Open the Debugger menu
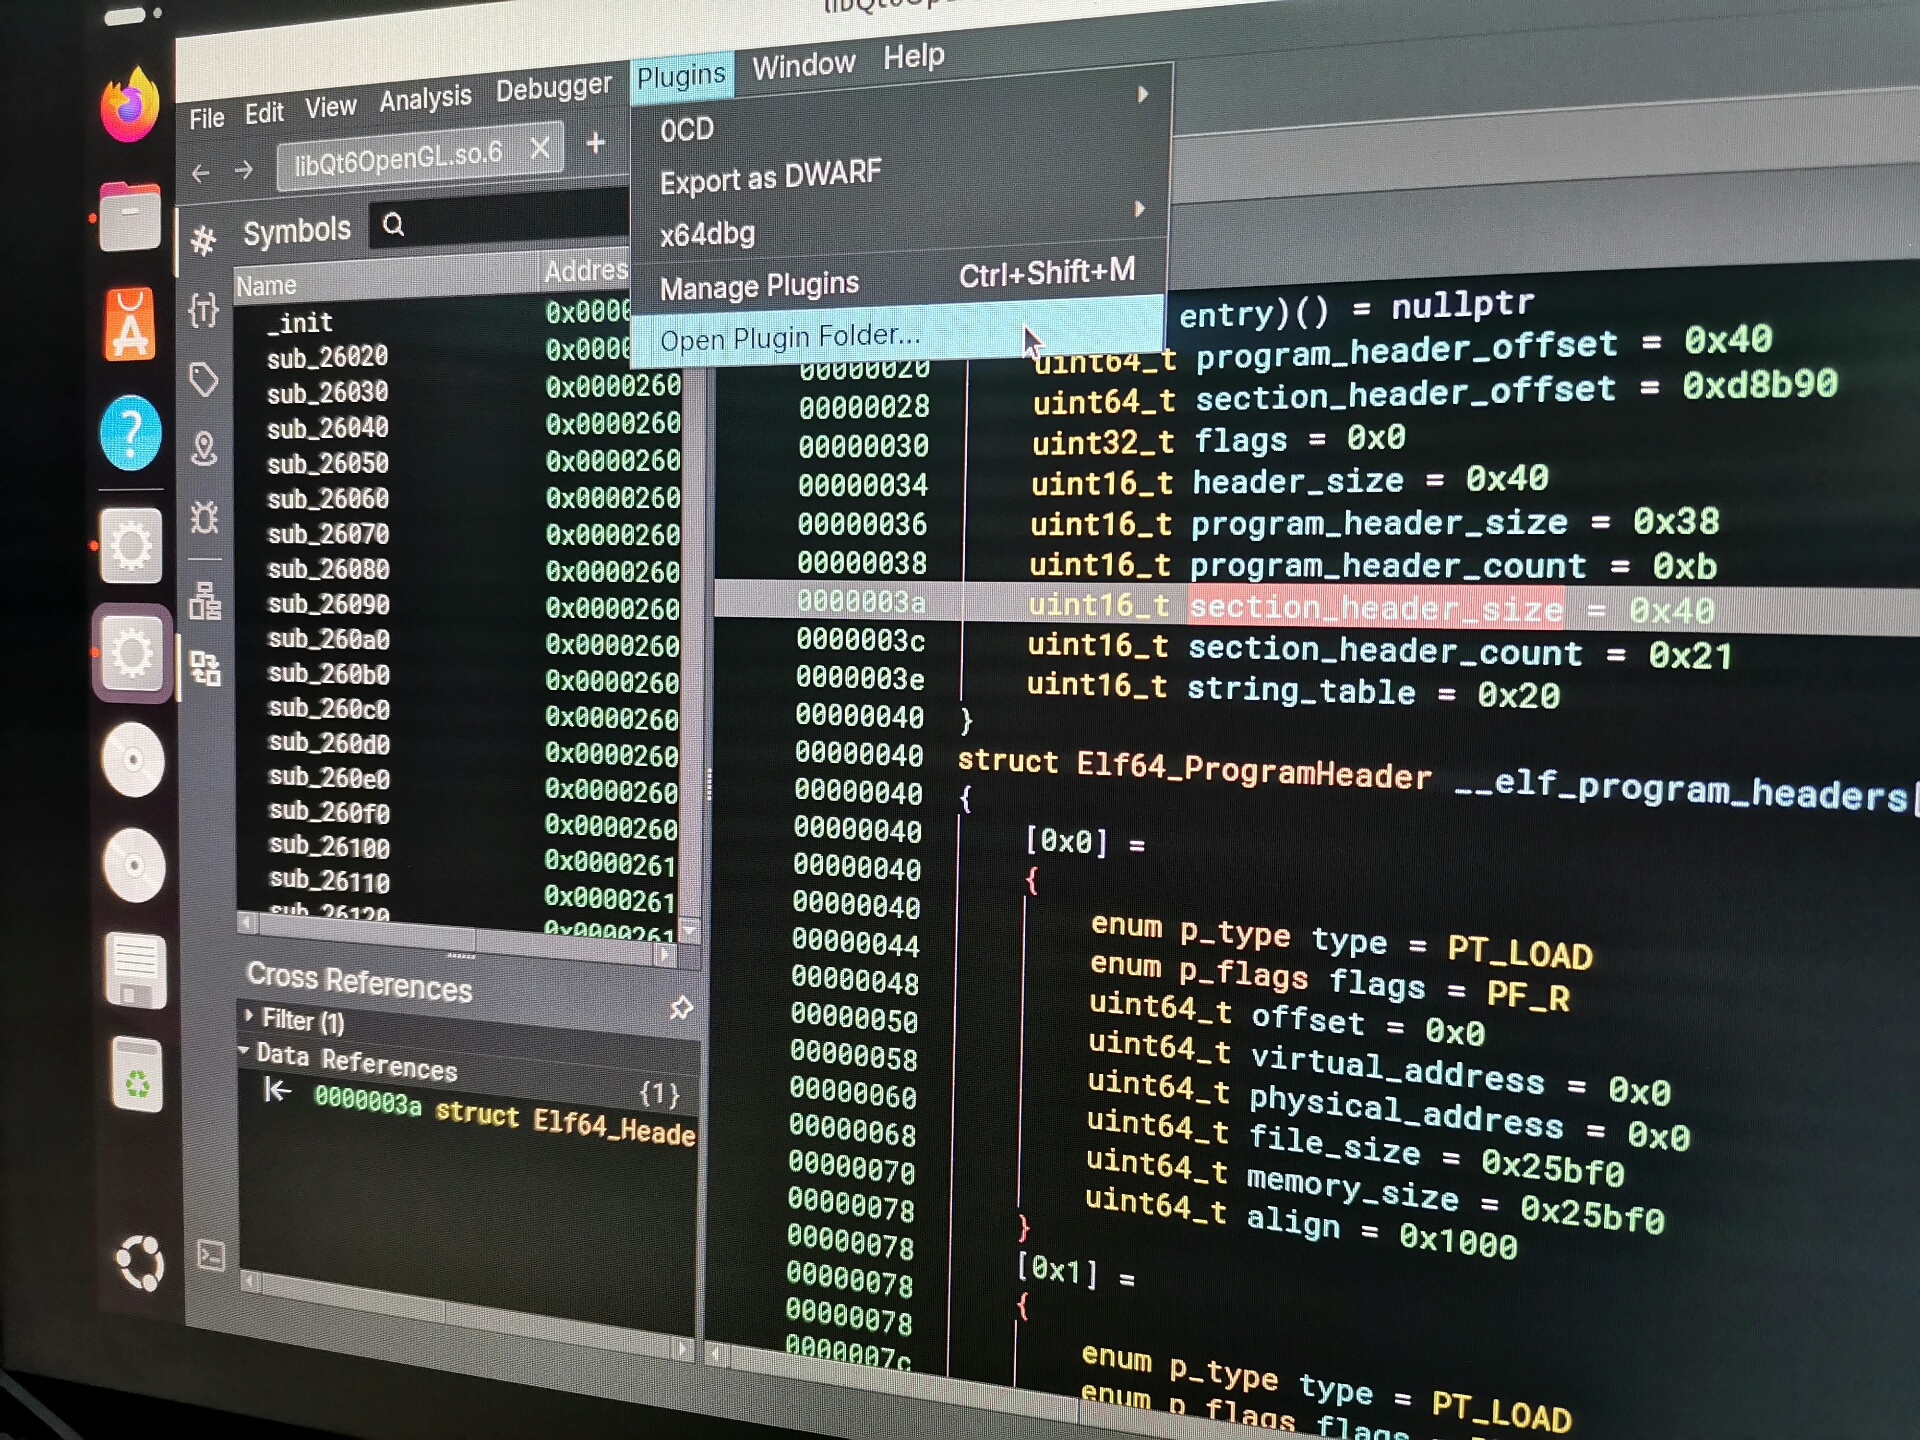This screenshot has height=1440, width=1920. pyautogui.click(x=553, y=90)
